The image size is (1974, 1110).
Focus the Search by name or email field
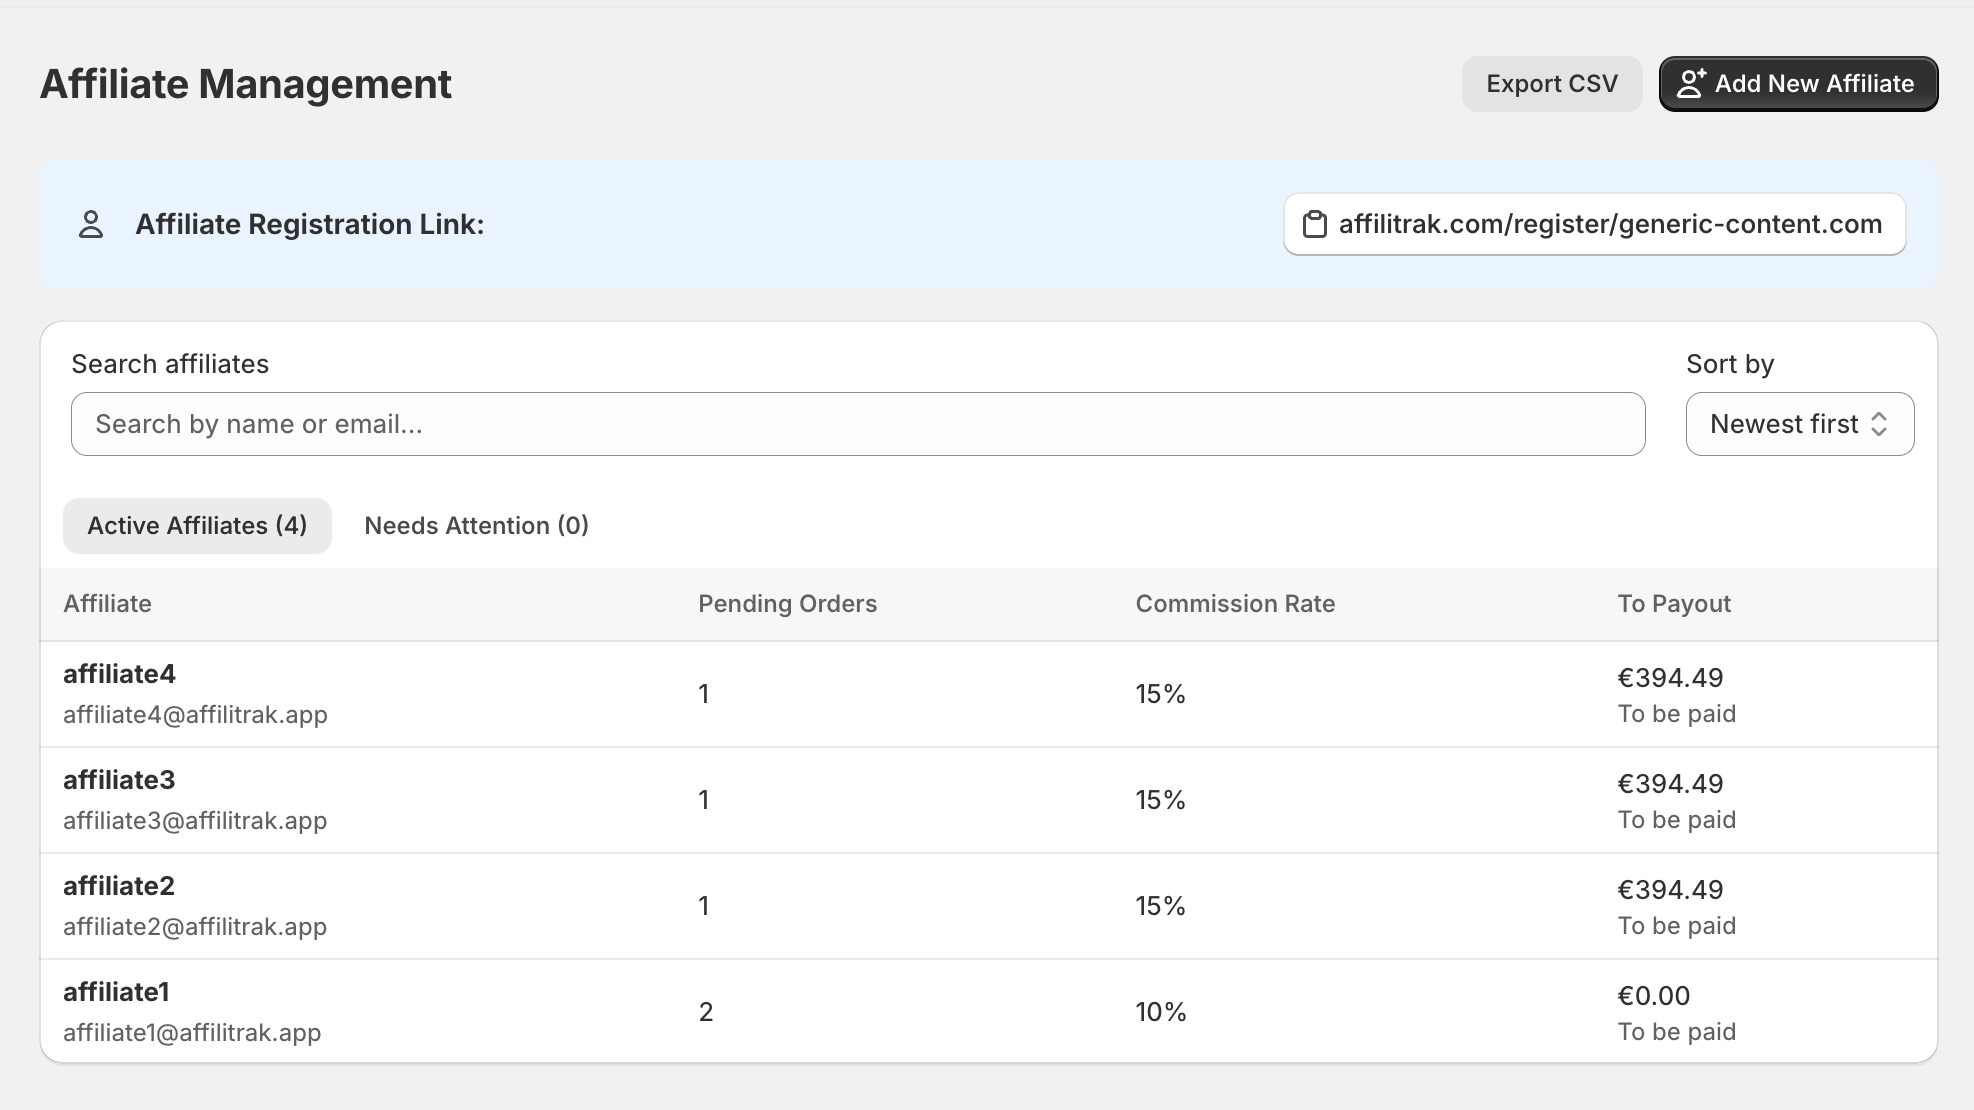tap(858, 424)
